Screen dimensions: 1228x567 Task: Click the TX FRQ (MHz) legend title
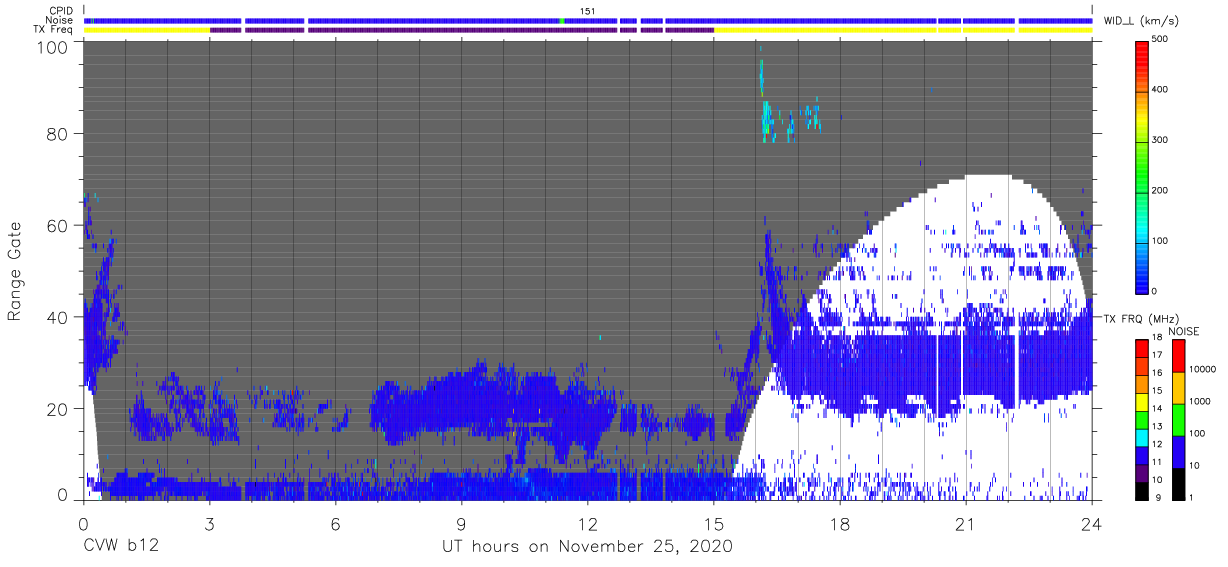click(1143, 318)
